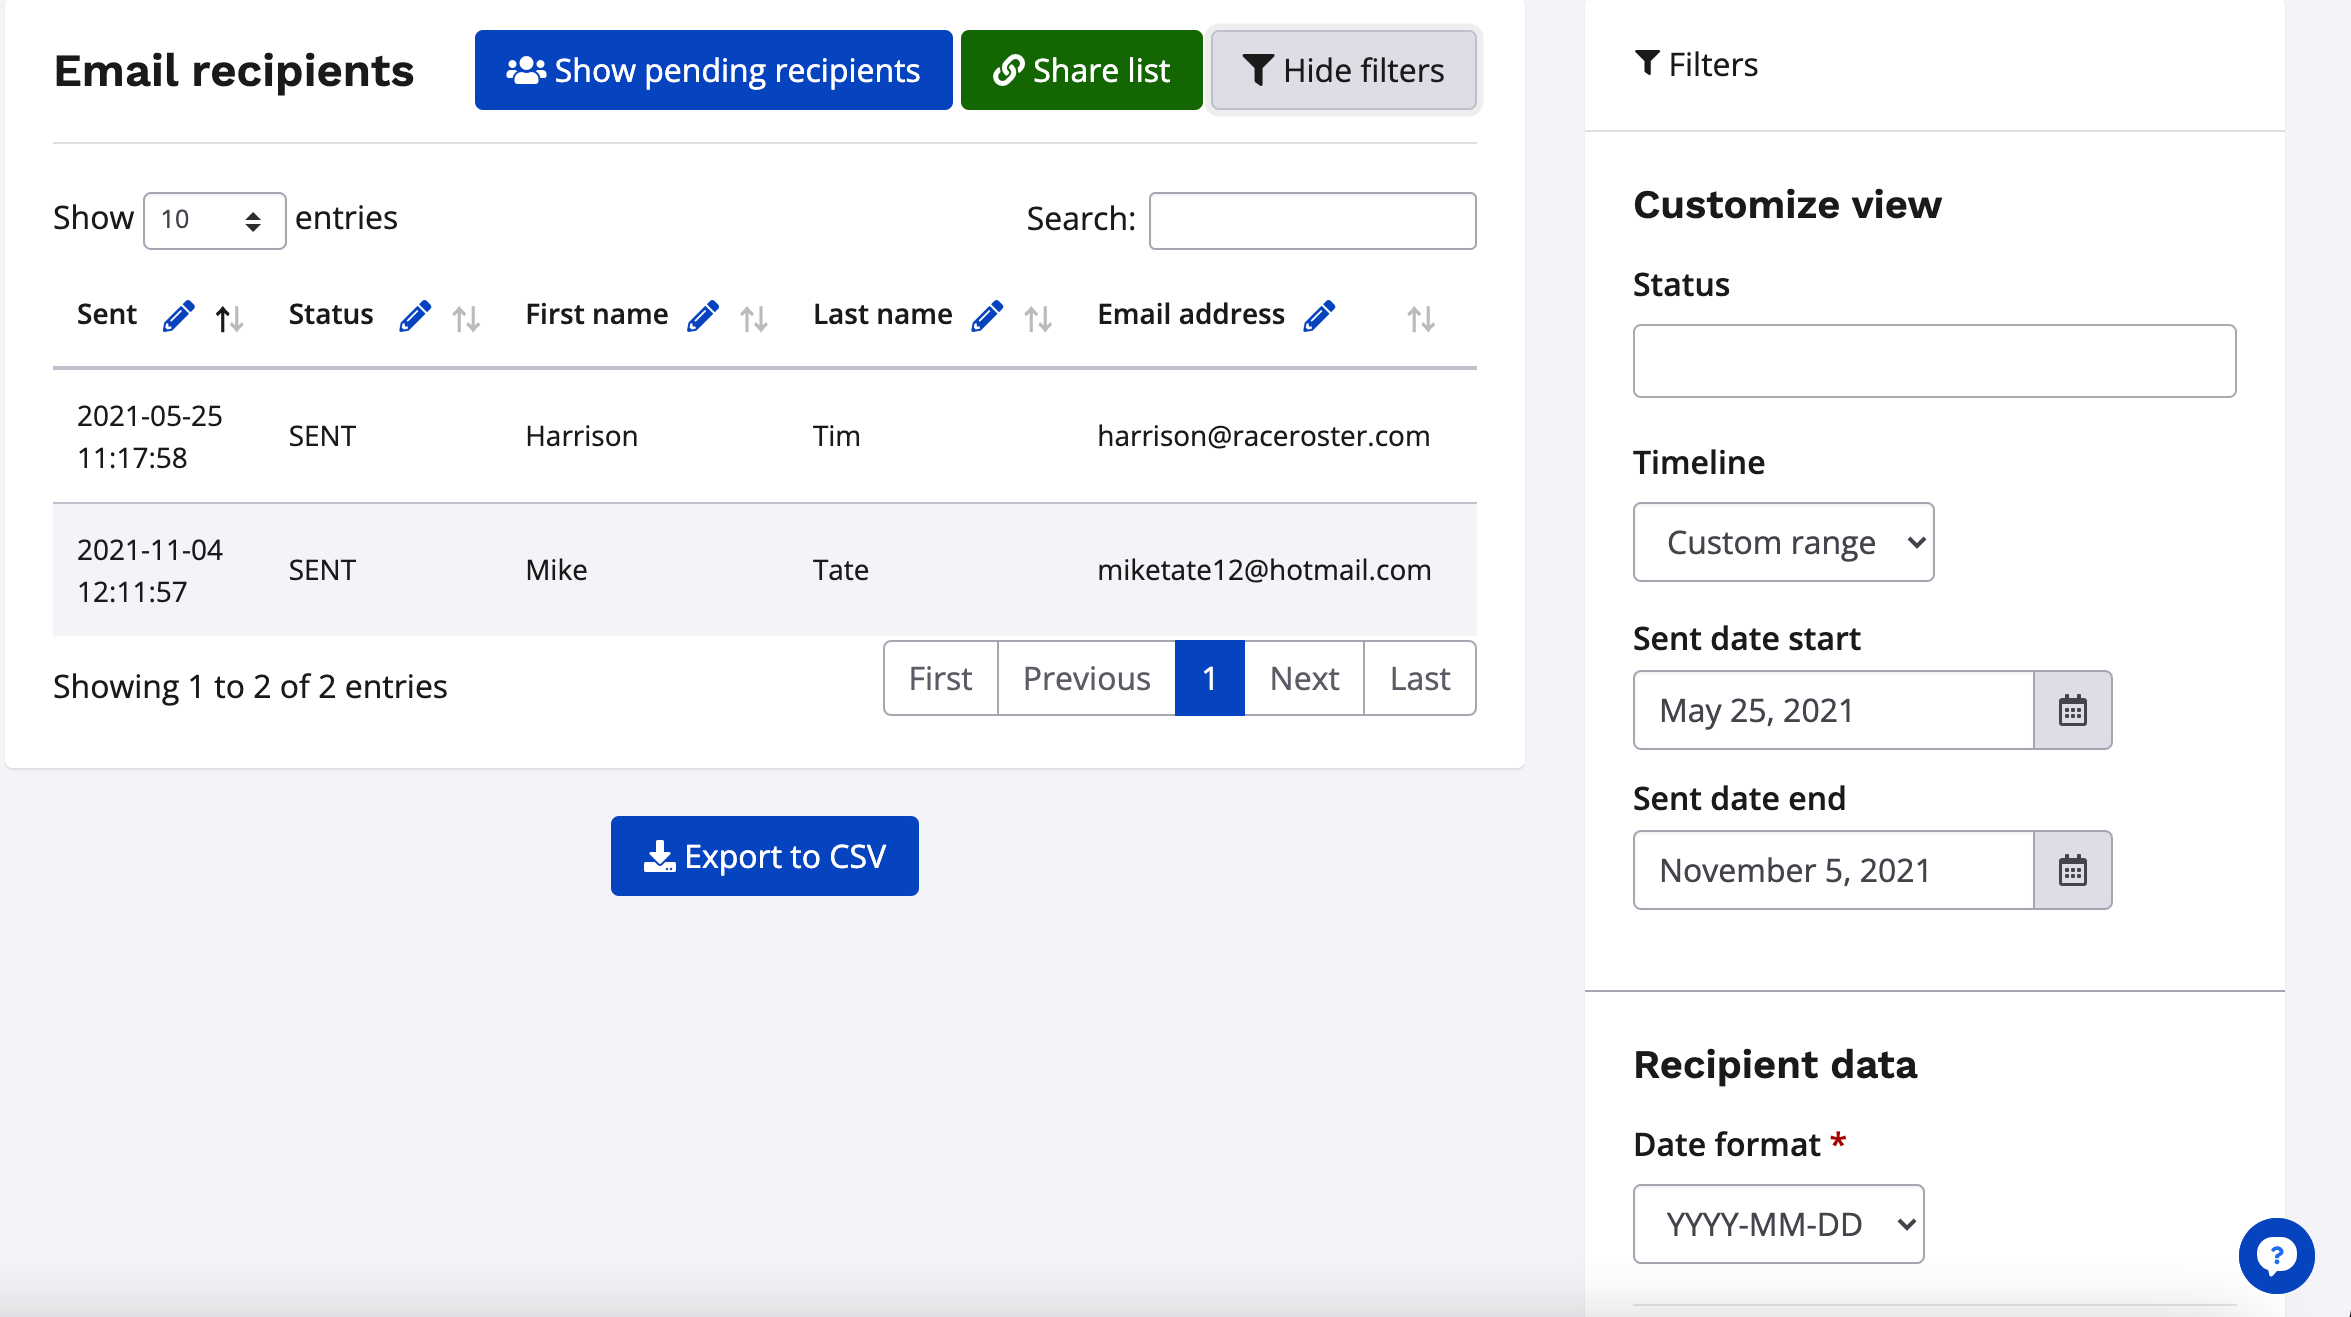This screenshot has height=1317, width=2351.
Task: Sort table by Email address arrows
Action: tap(1420, 319)
